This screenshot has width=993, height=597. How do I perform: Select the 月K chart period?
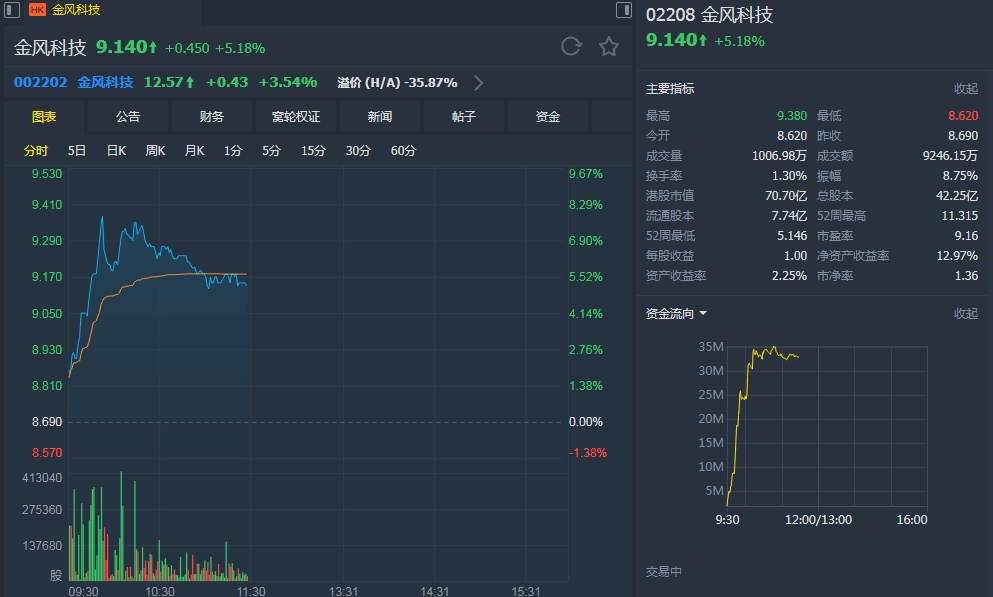(194, 151)
